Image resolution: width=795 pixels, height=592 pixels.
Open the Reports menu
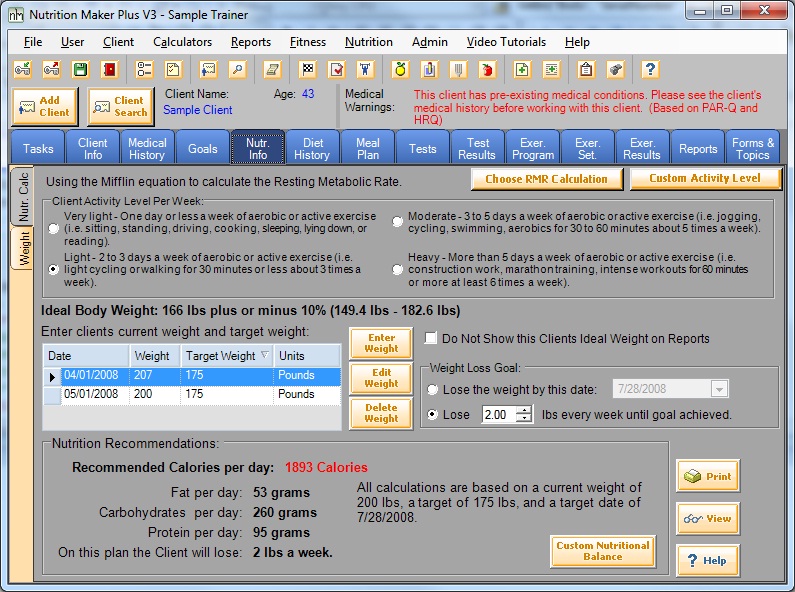(251, 42)
